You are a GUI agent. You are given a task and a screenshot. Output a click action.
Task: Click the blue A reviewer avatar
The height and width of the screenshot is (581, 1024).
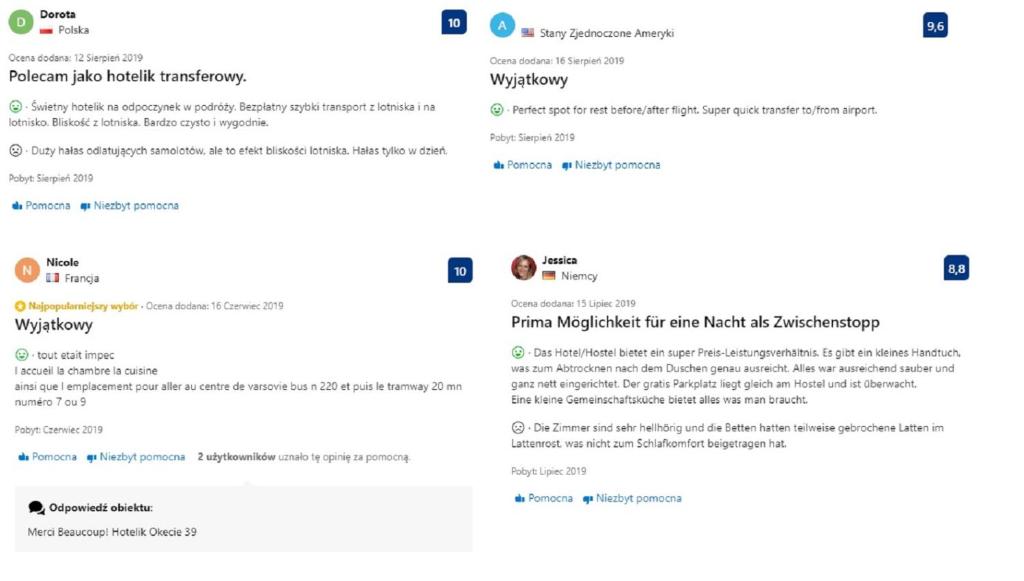pos(502,25)
